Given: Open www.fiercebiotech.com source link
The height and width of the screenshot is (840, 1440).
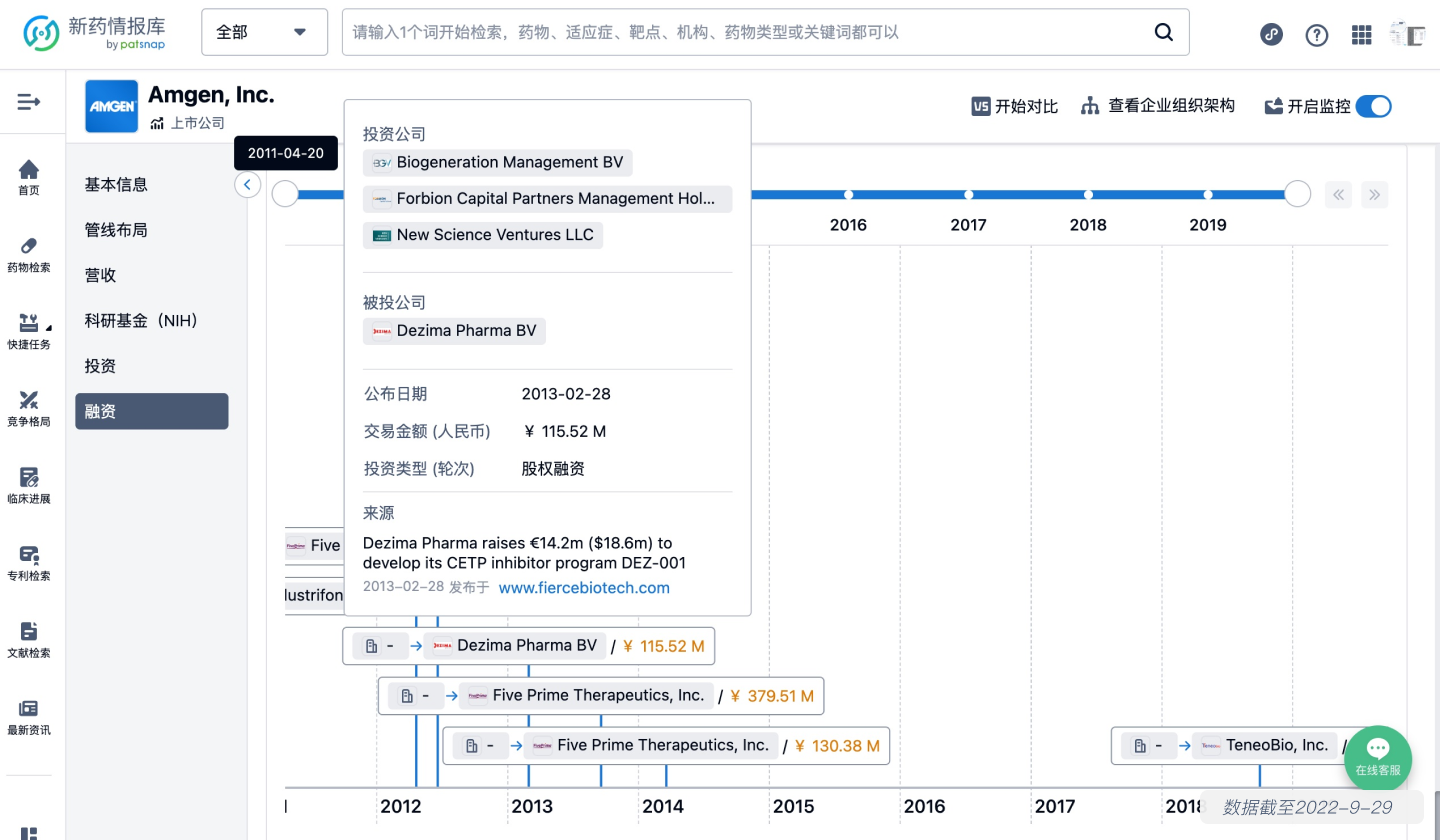Looking at the screenshot, I should coord(584,588).
